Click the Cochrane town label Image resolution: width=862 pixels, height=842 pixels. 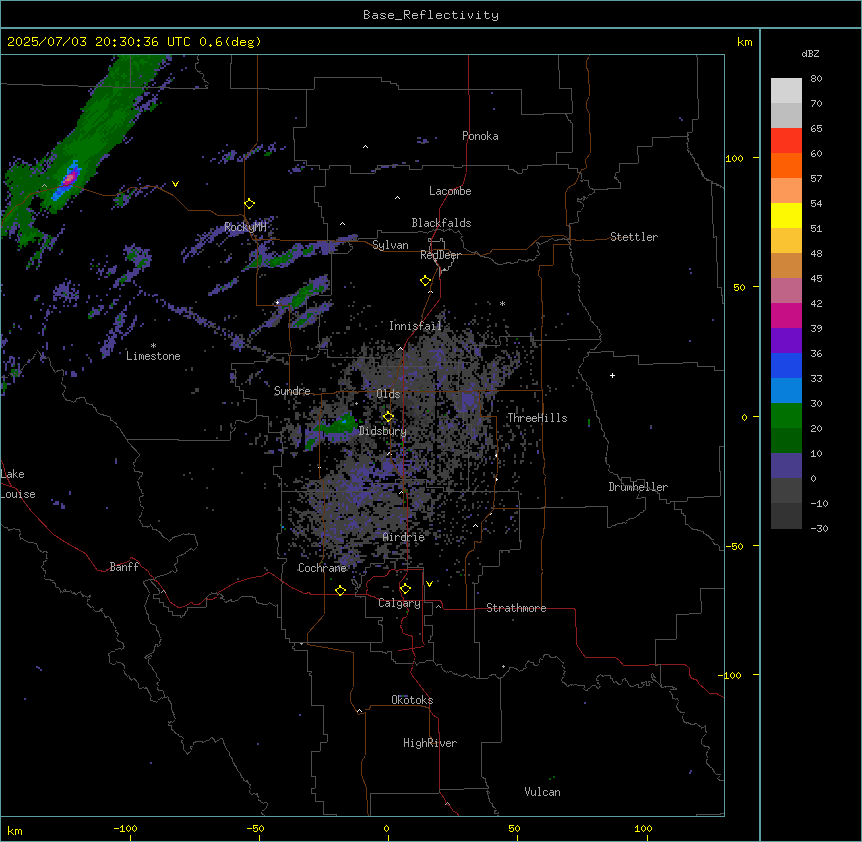[322, 568]
